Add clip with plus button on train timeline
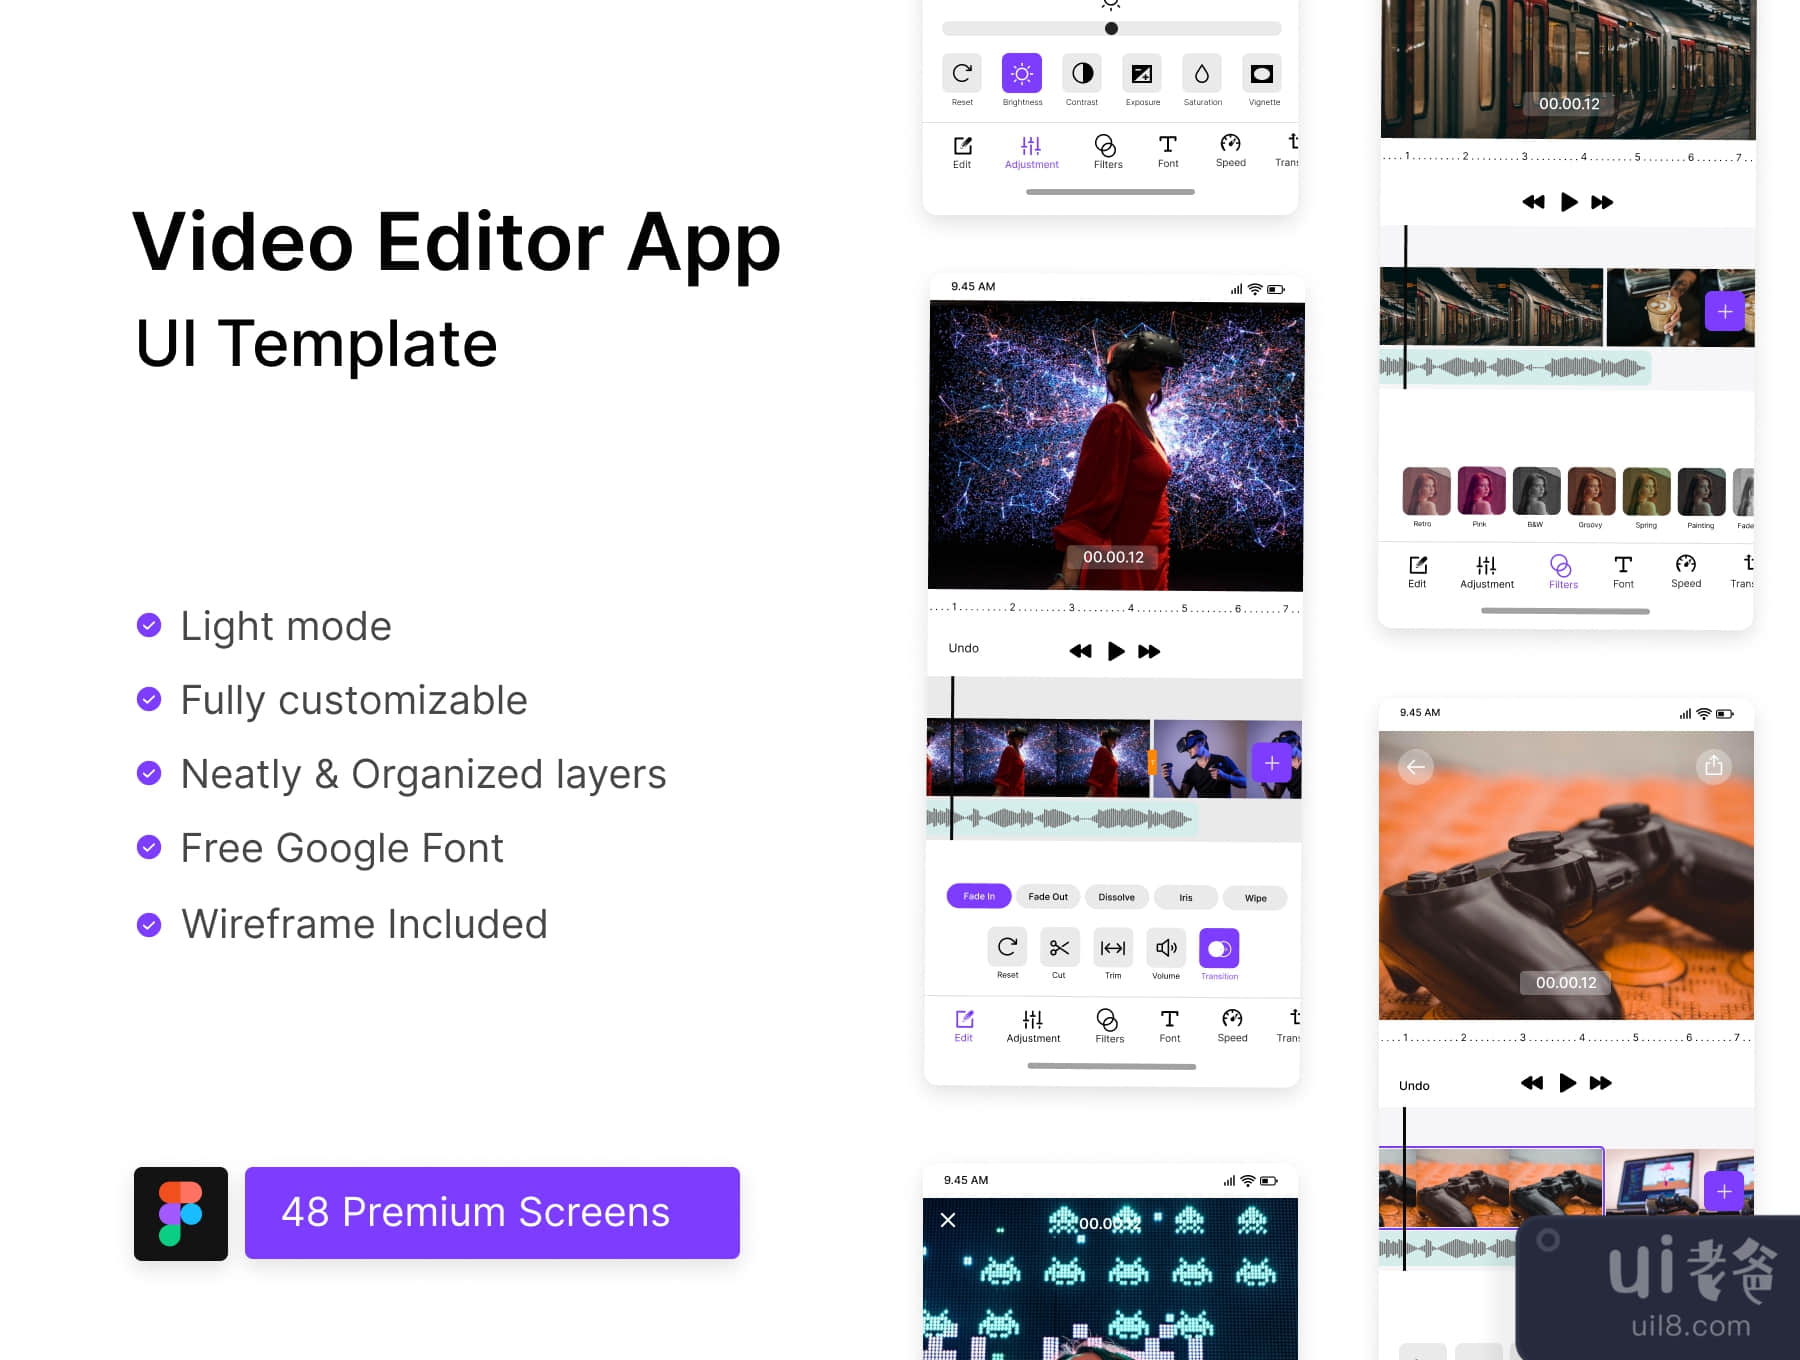Viewport: 1800px width, 1360px height. point(1724,312)
